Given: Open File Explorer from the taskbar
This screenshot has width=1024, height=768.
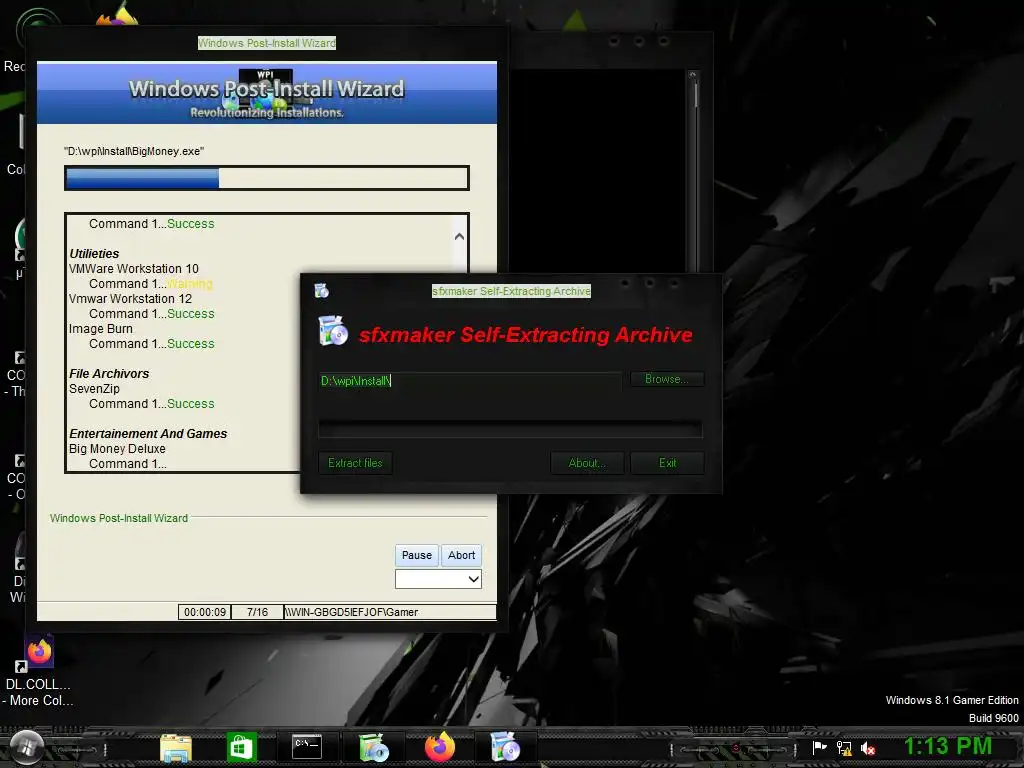Looking at the screenshot, I should [x=176, y=747].
